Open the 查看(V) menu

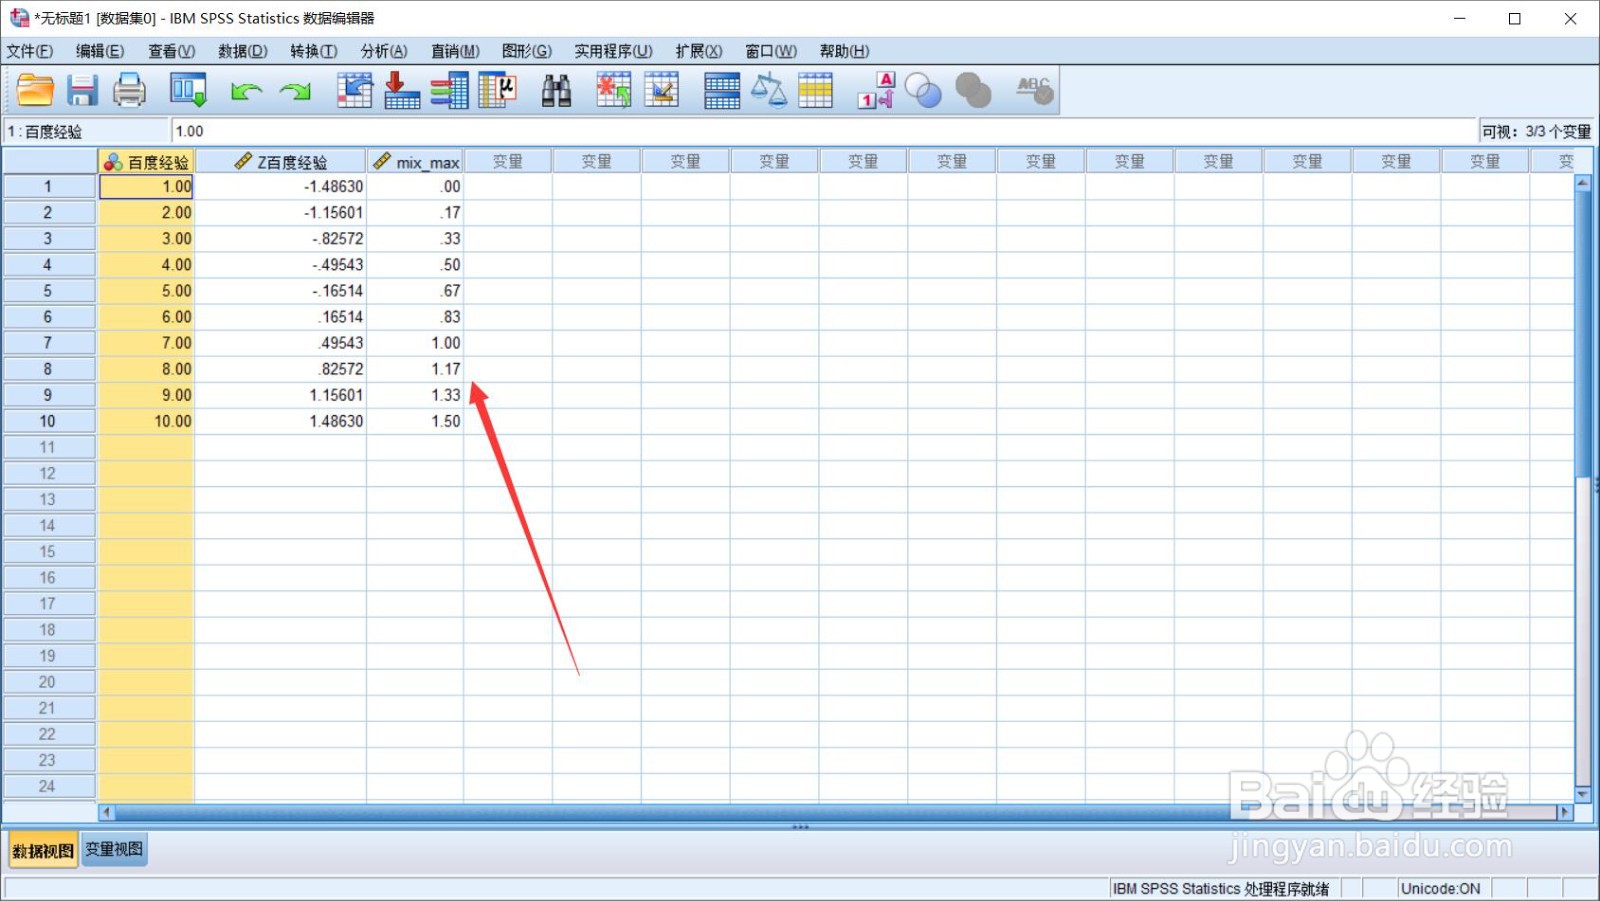[172, 51]
